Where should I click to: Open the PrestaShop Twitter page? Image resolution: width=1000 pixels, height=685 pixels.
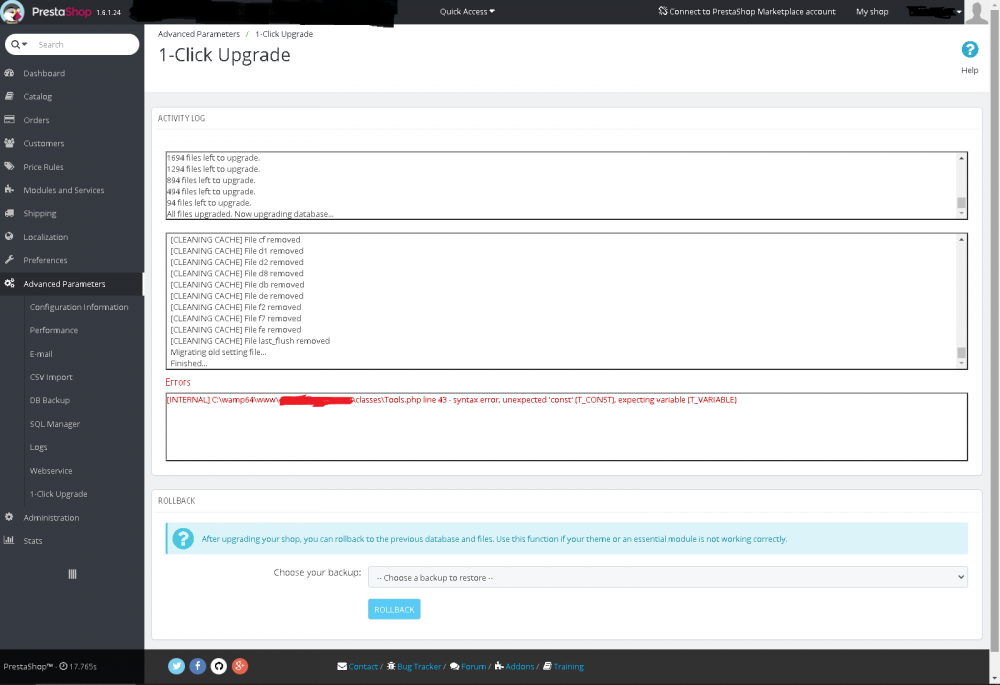176,666
